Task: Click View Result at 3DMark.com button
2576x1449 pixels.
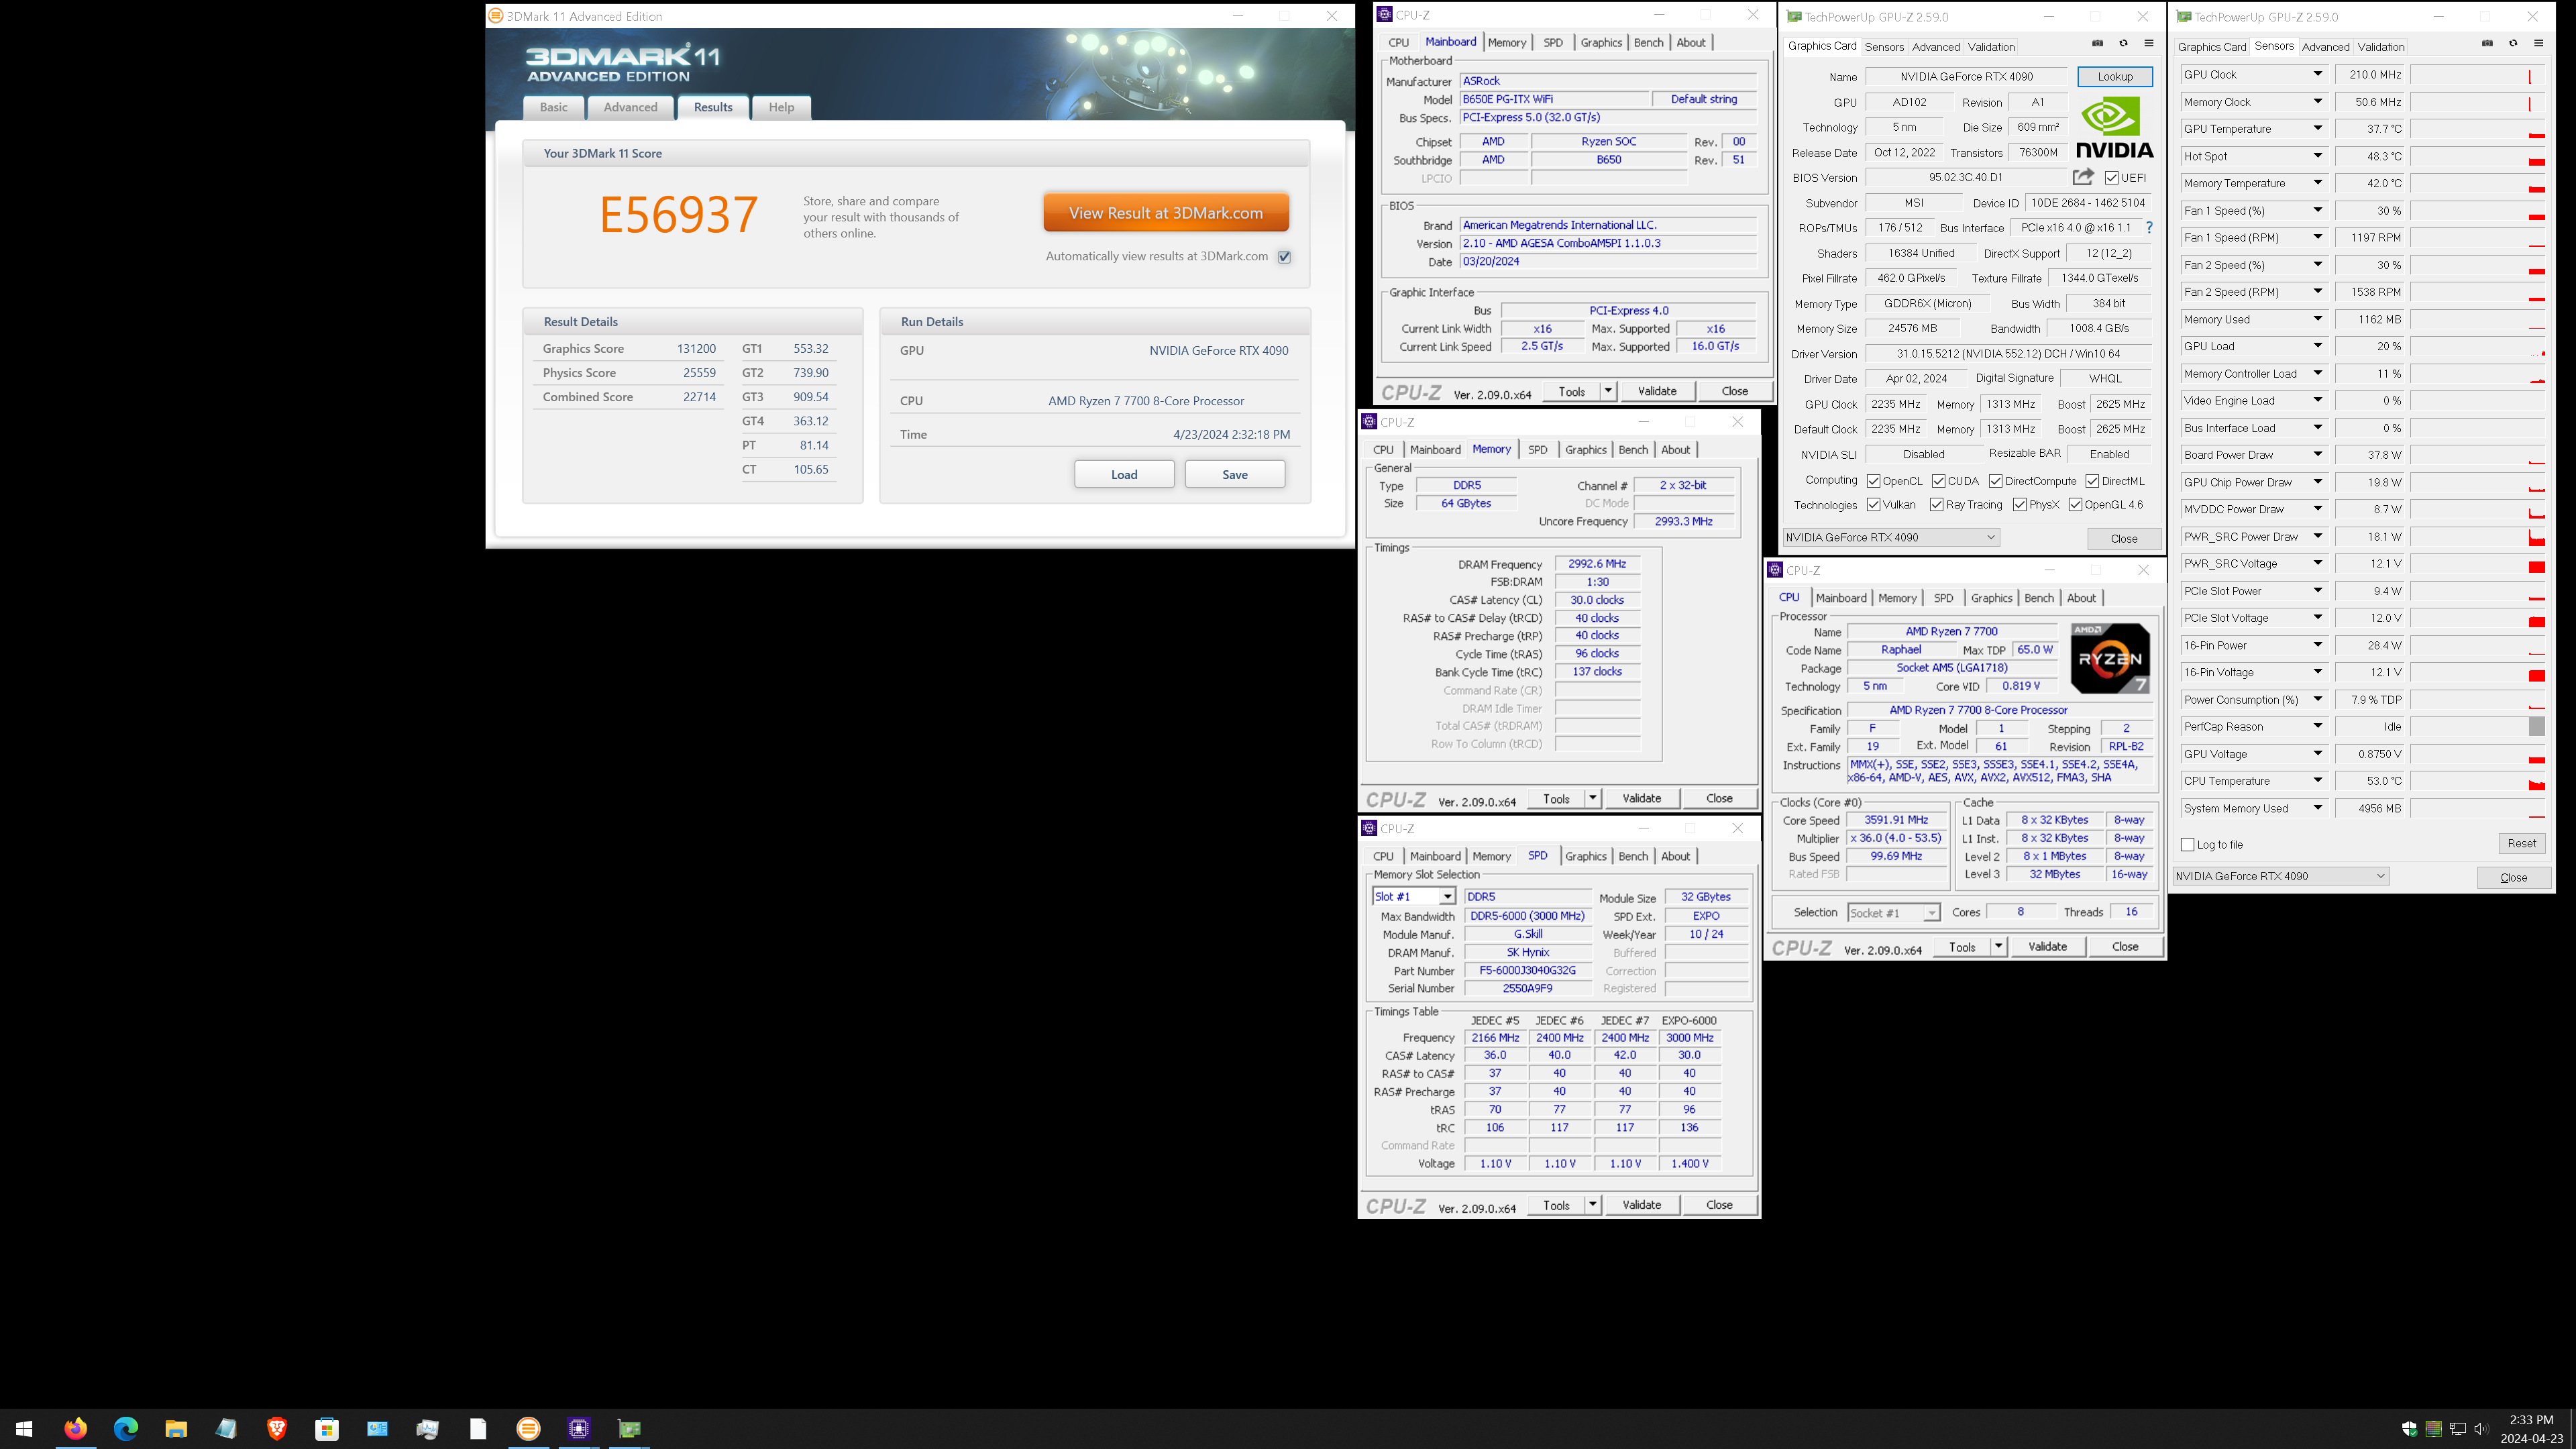Action: click(1165, 213)
